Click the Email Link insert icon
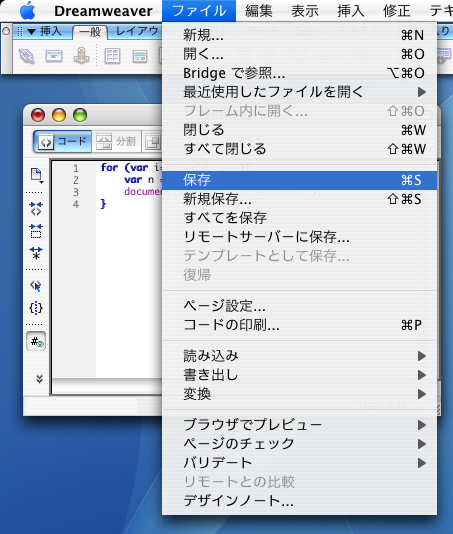The width and height of the screenshot is (453, 534). (x=54, y=56)
